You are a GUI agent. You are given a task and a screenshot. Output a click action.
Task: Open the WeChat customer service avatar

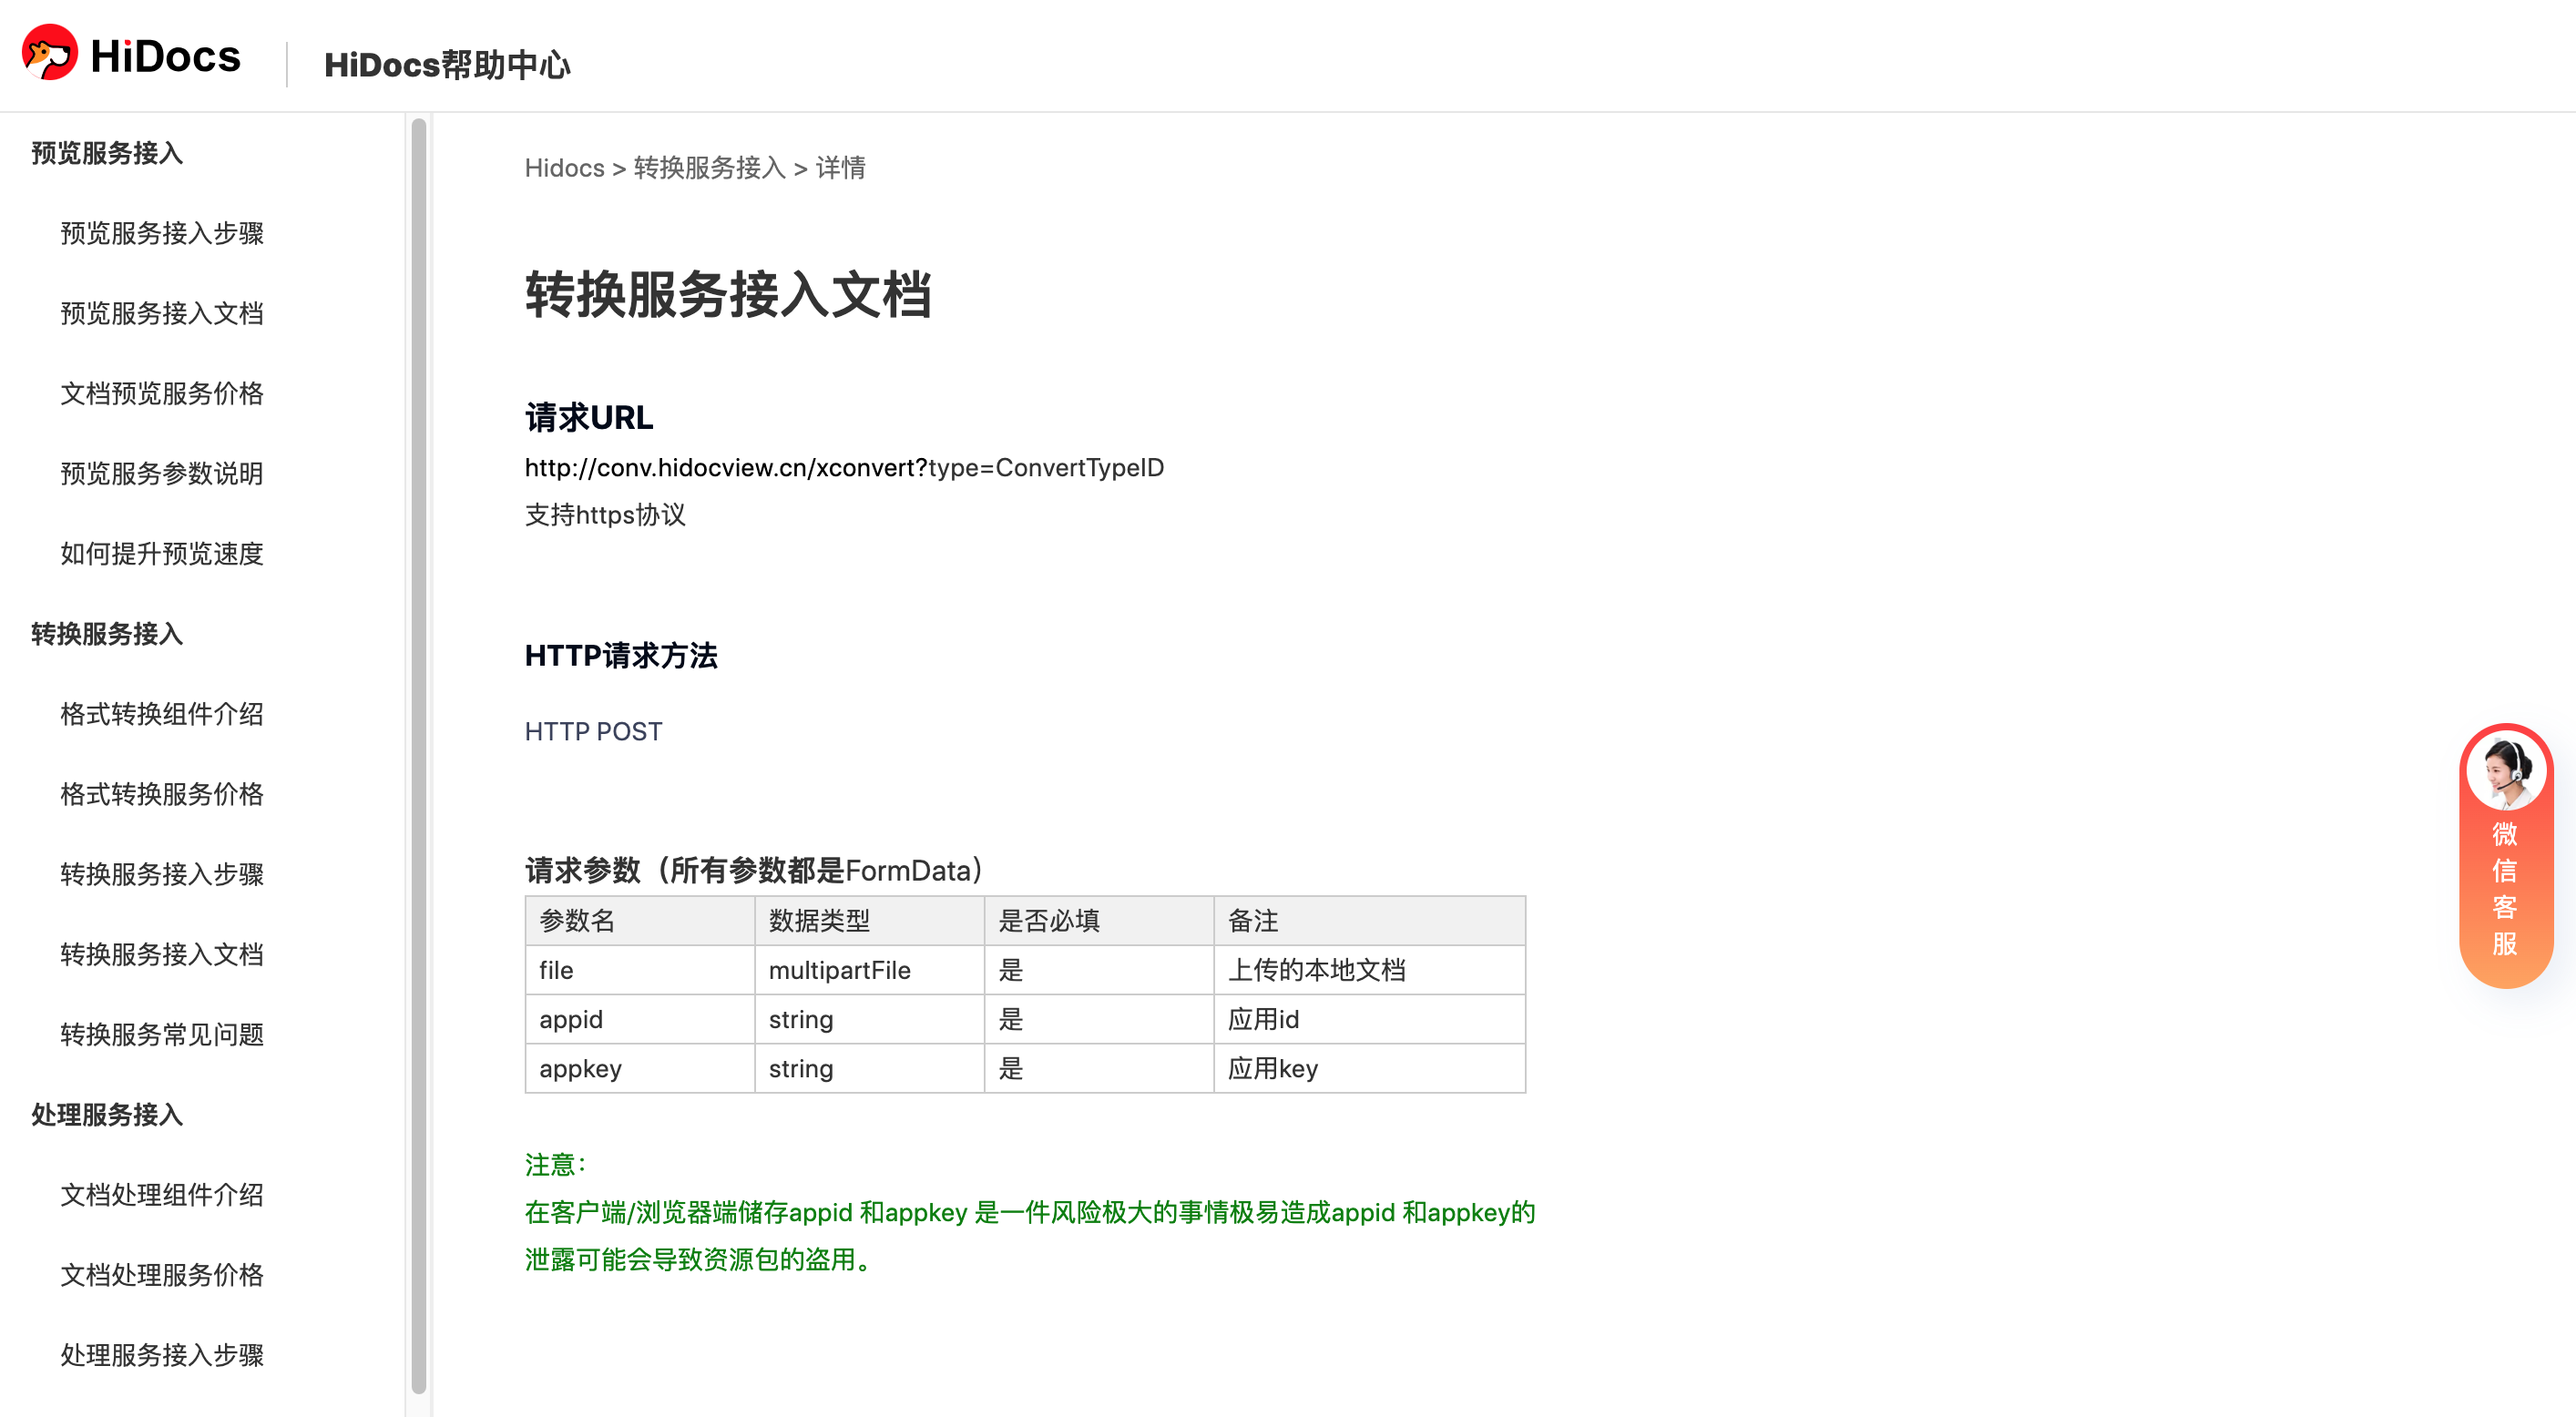2505,771
